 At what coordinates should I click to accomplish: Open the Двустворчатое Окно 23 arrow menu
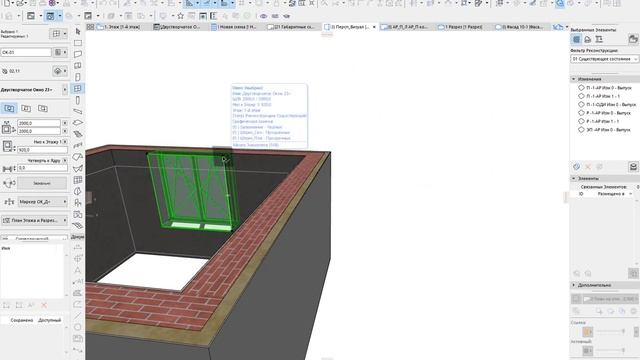pyautogui.click(x=64, y=89)
